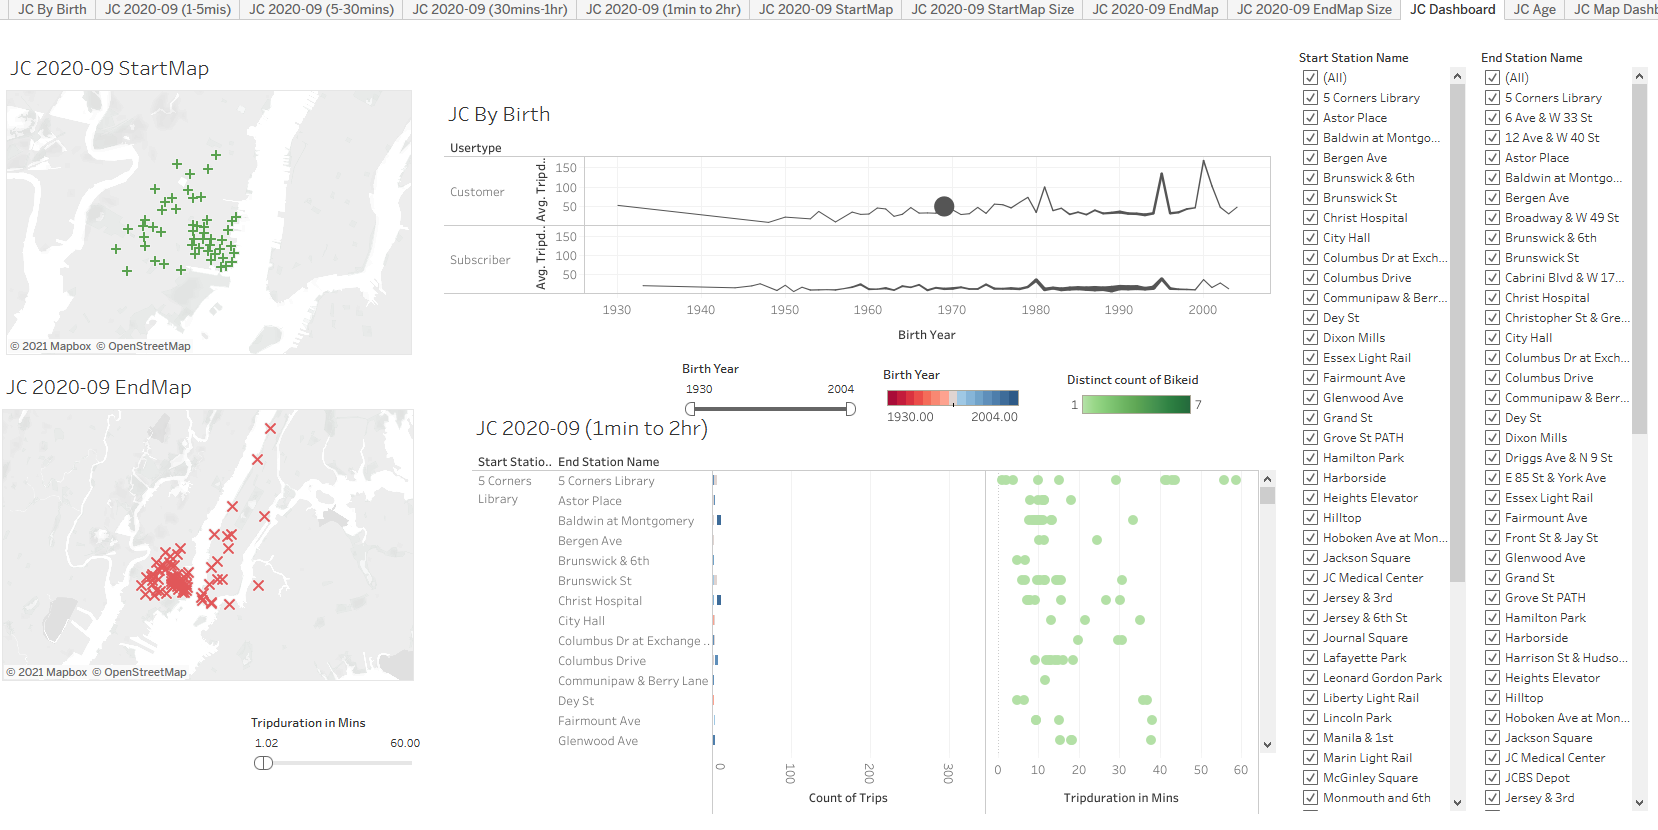Click down arrow of trips table scrollbar
Image resolution: width=1658 pixels, height=830 pixels.
pos(1267,744)
